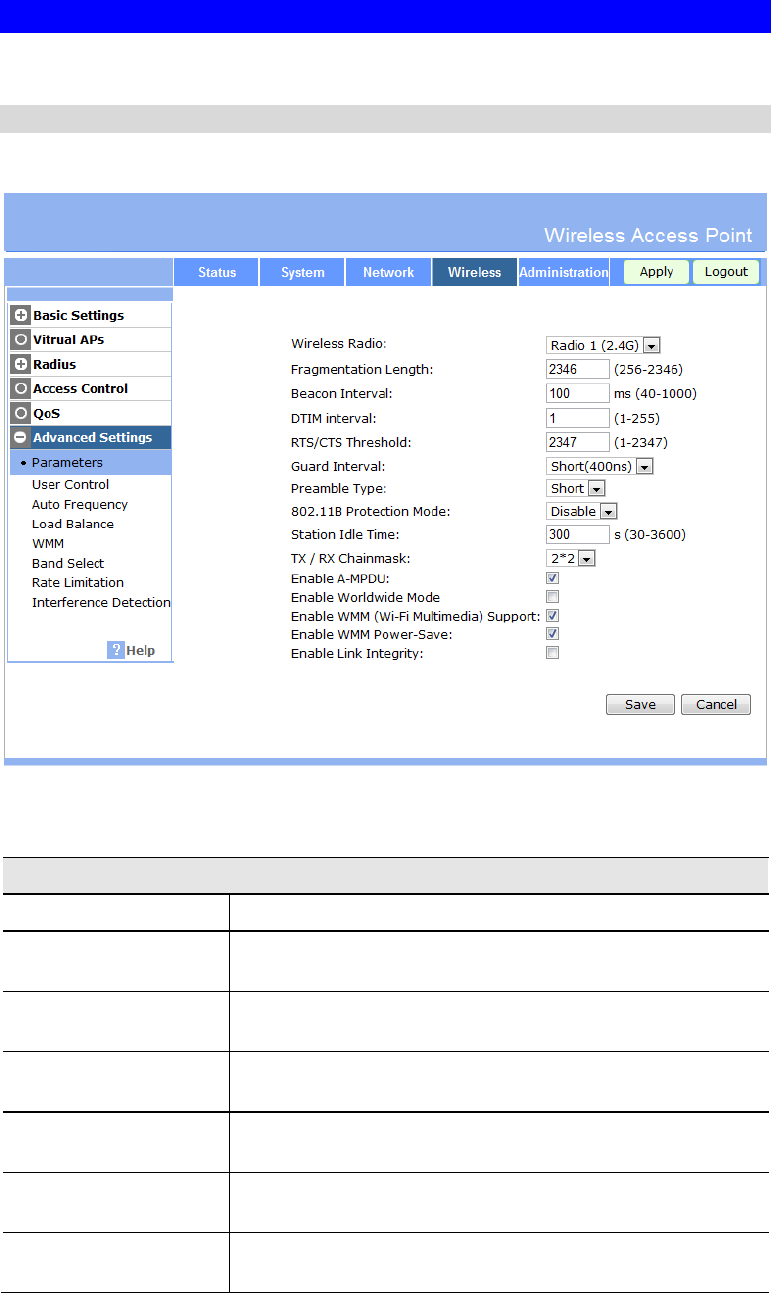The width and height of the screenshot is (771, 1293).
Task: Open Rate Limitation submenu item
Action: coord(78,582)
